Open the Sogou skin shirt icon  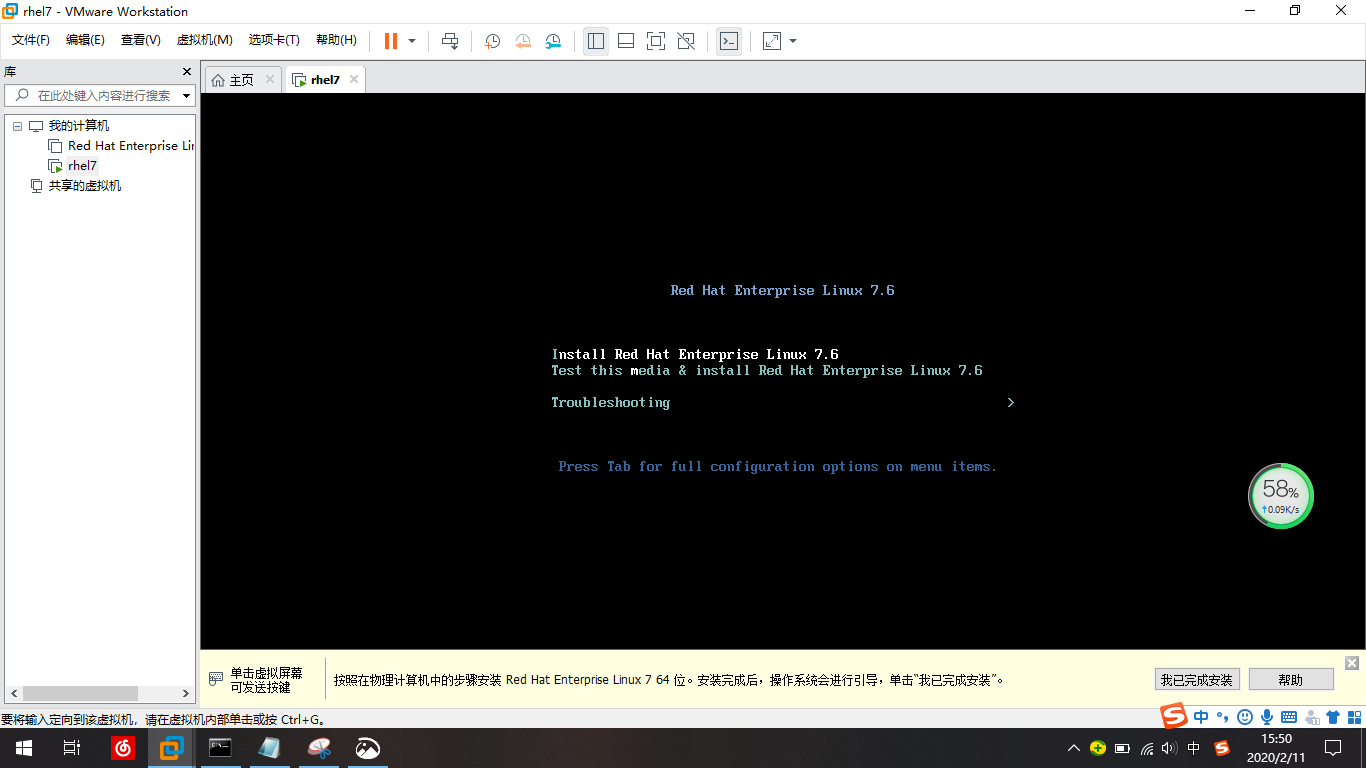(1333, 717)
